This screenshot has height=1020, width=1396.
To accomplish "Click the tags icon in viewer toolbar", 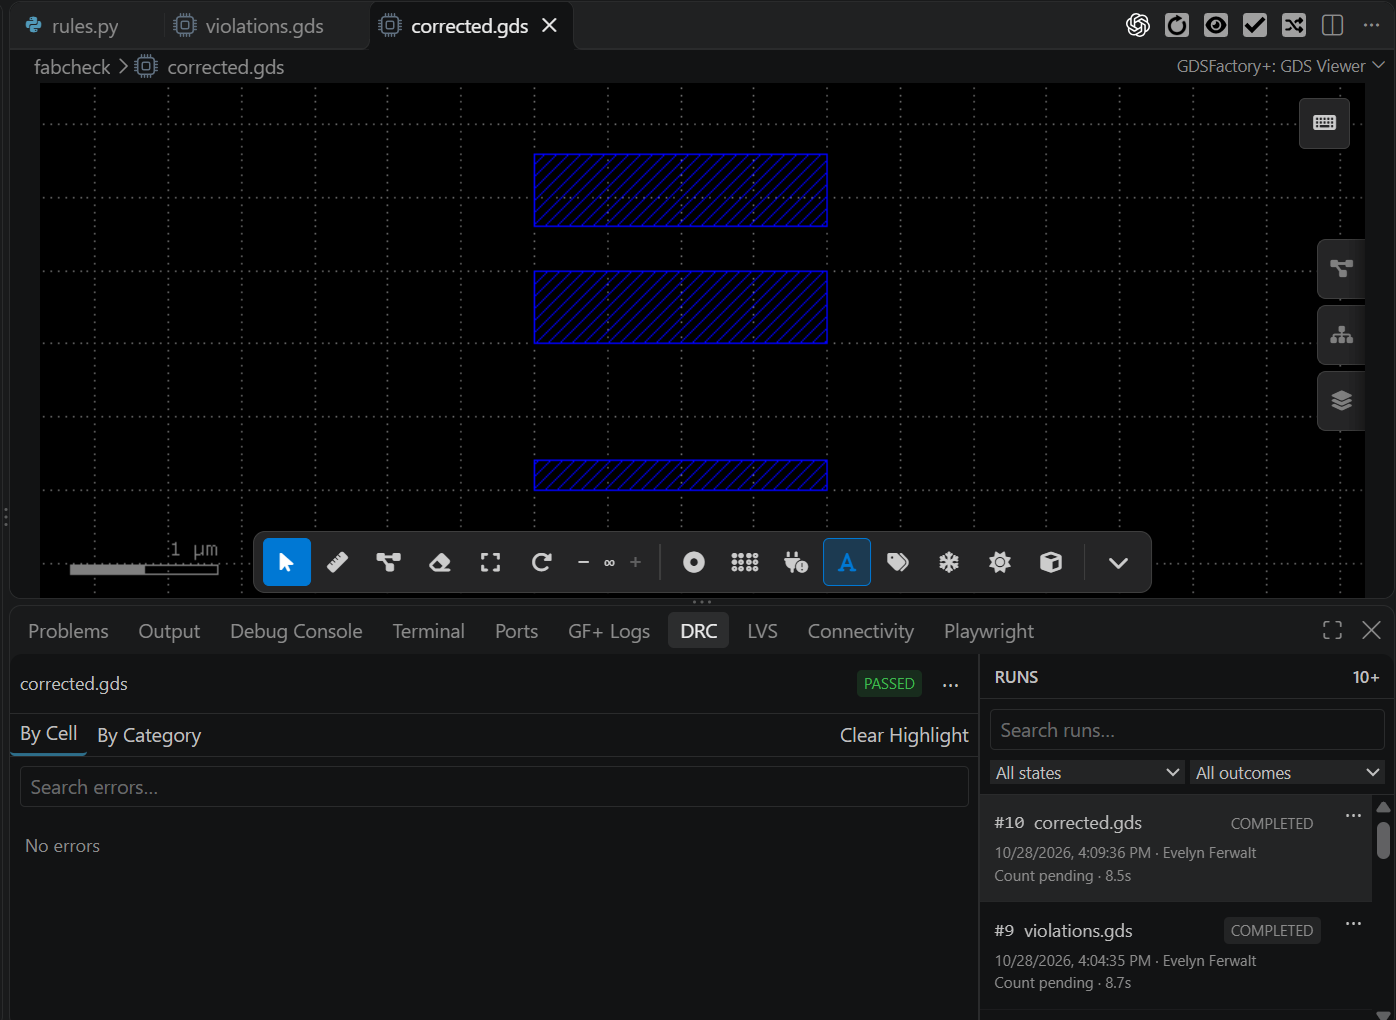I will [898, 562].
